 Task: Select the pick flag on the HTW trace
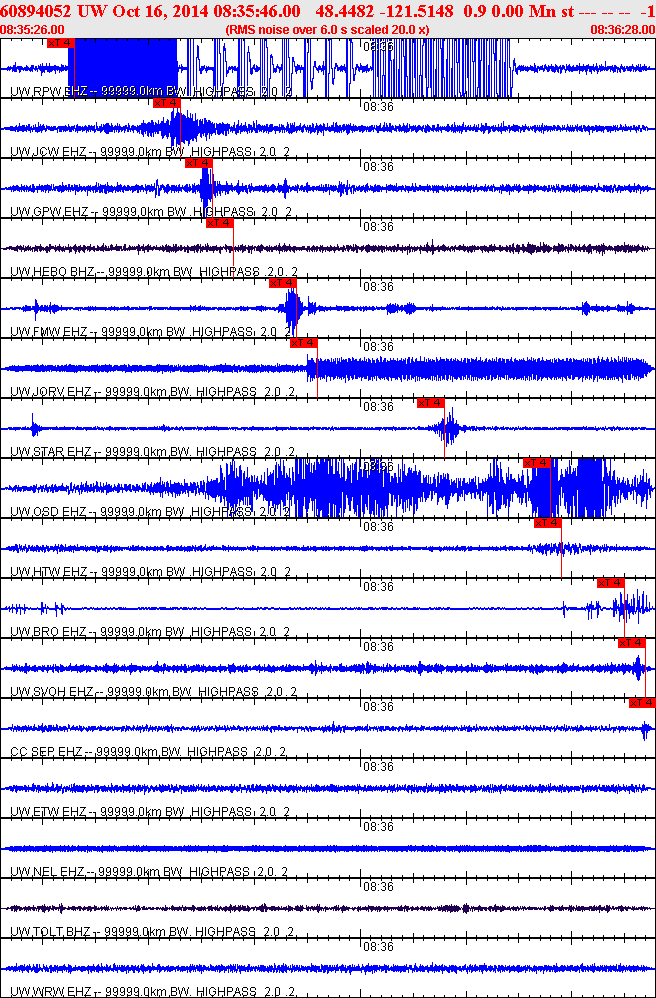coord(548,523)
